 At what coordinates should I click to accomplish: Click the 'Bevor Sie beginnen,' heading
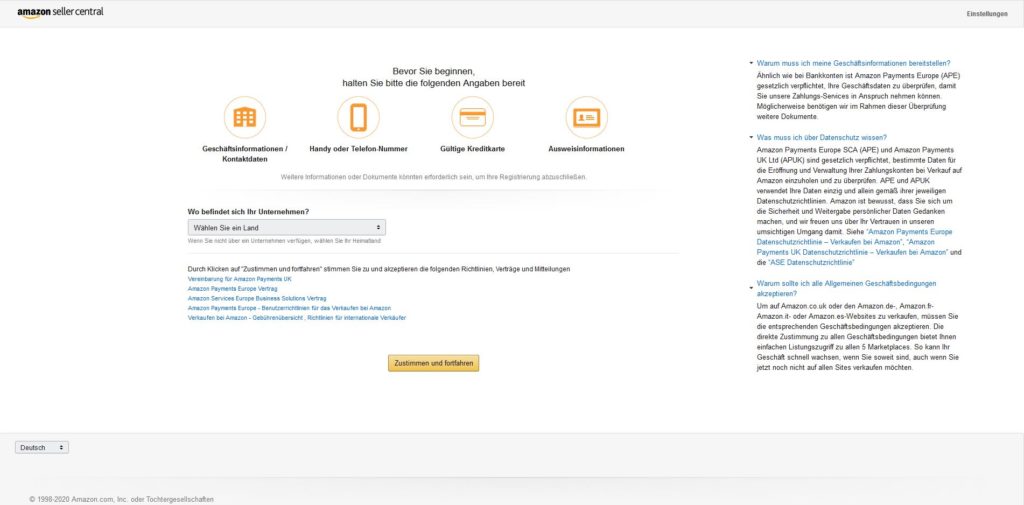pyautogui.click(x=434, y=71)
